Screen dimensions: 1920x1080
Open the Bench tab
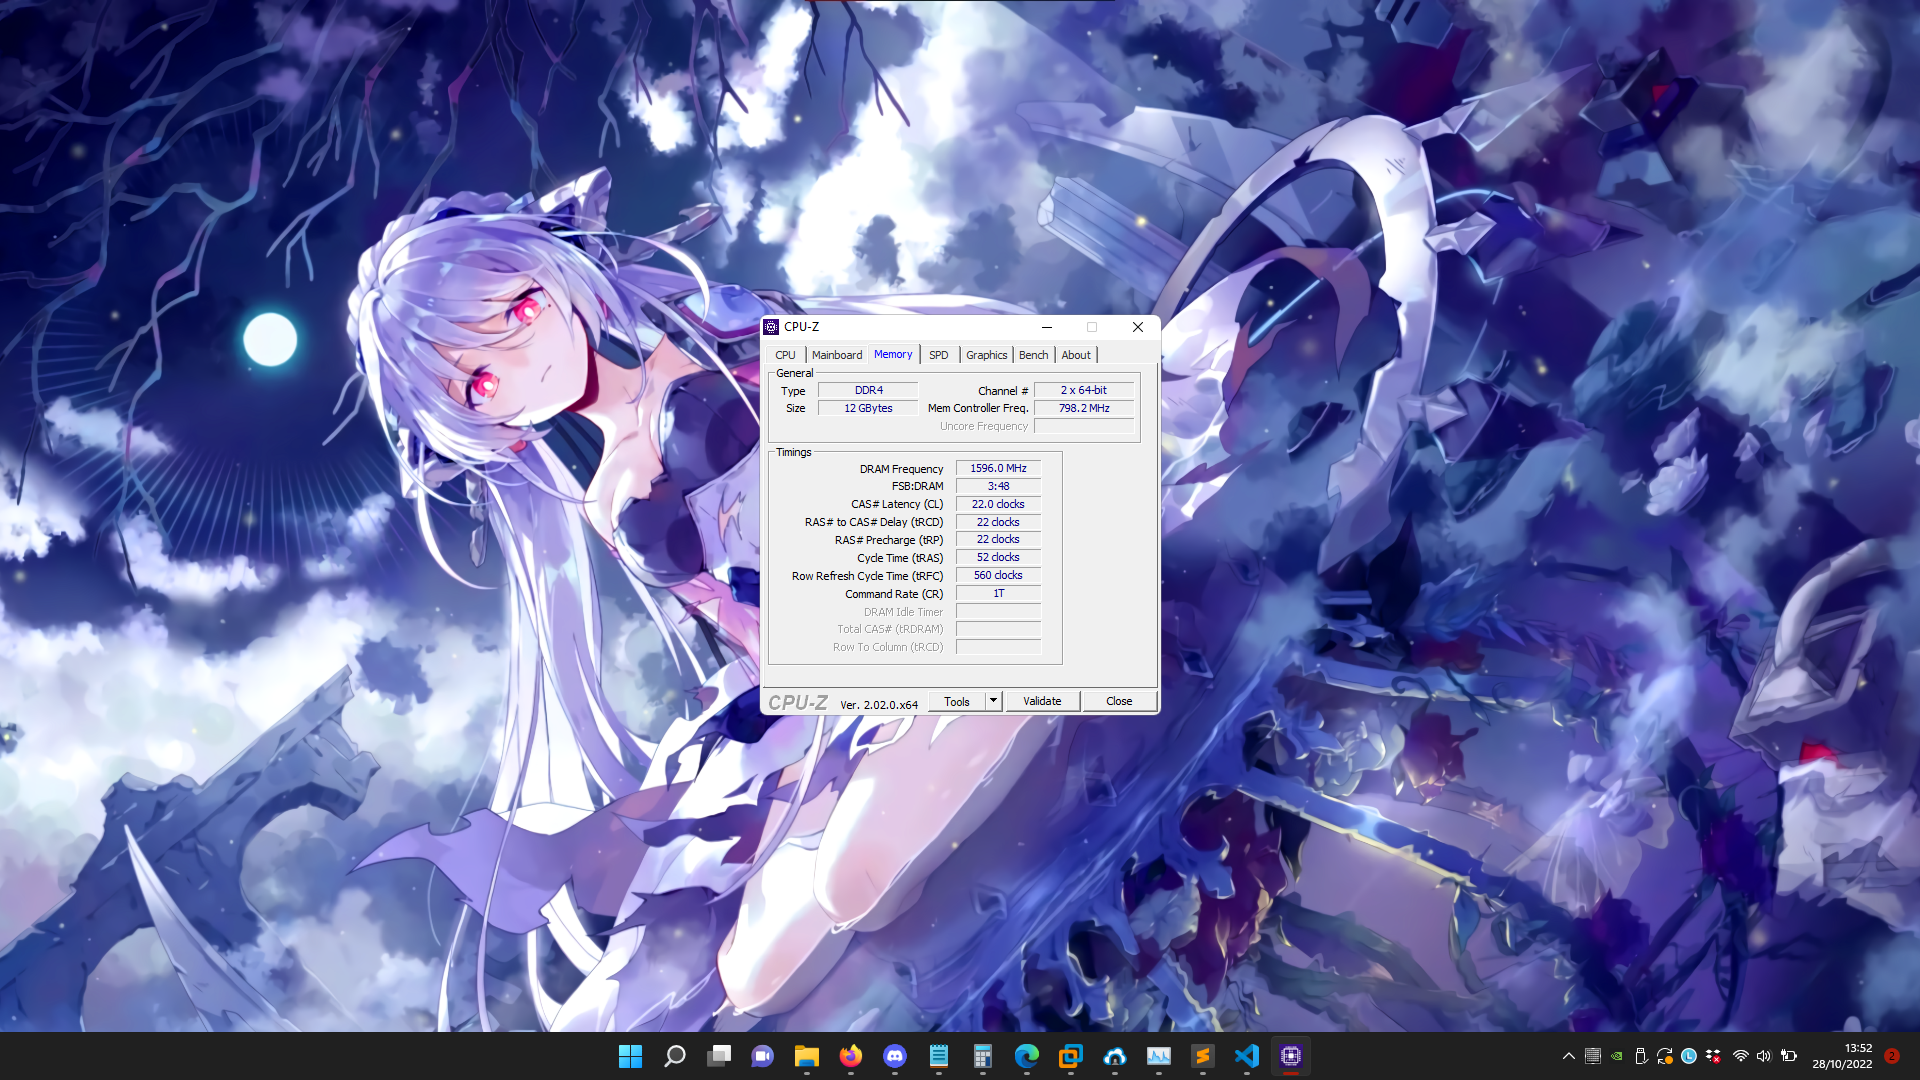(x=1034, y=355)
